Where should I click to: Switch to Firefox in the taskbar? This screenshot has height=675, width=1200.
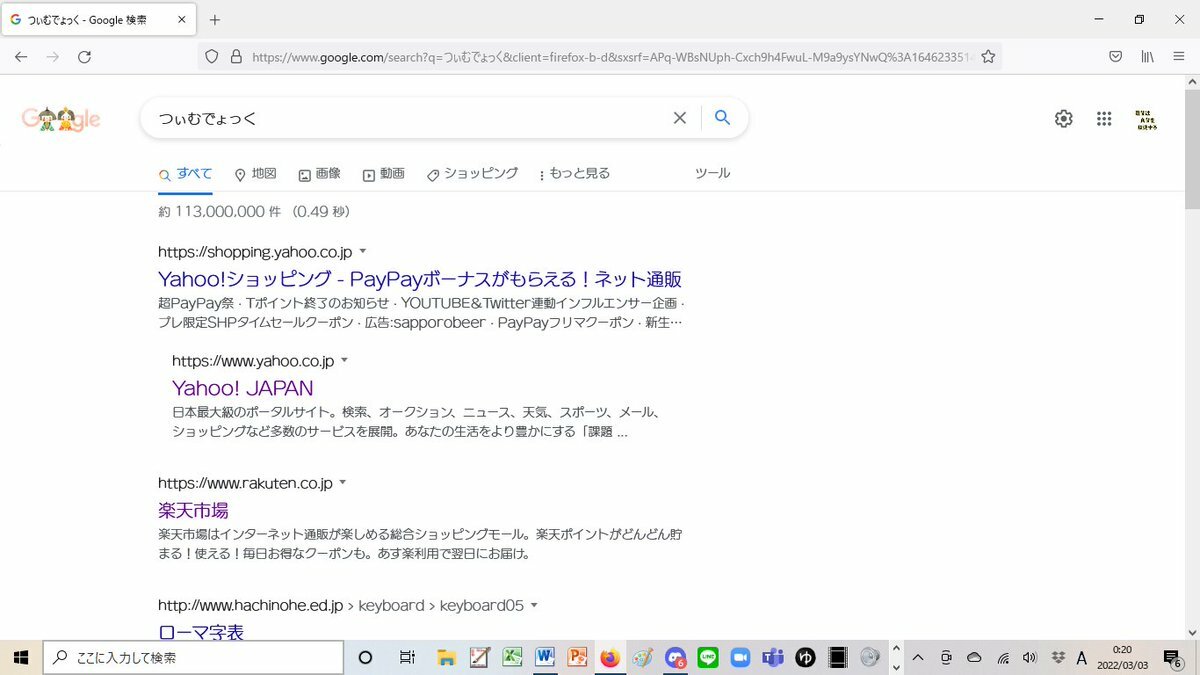pos(610,657)
